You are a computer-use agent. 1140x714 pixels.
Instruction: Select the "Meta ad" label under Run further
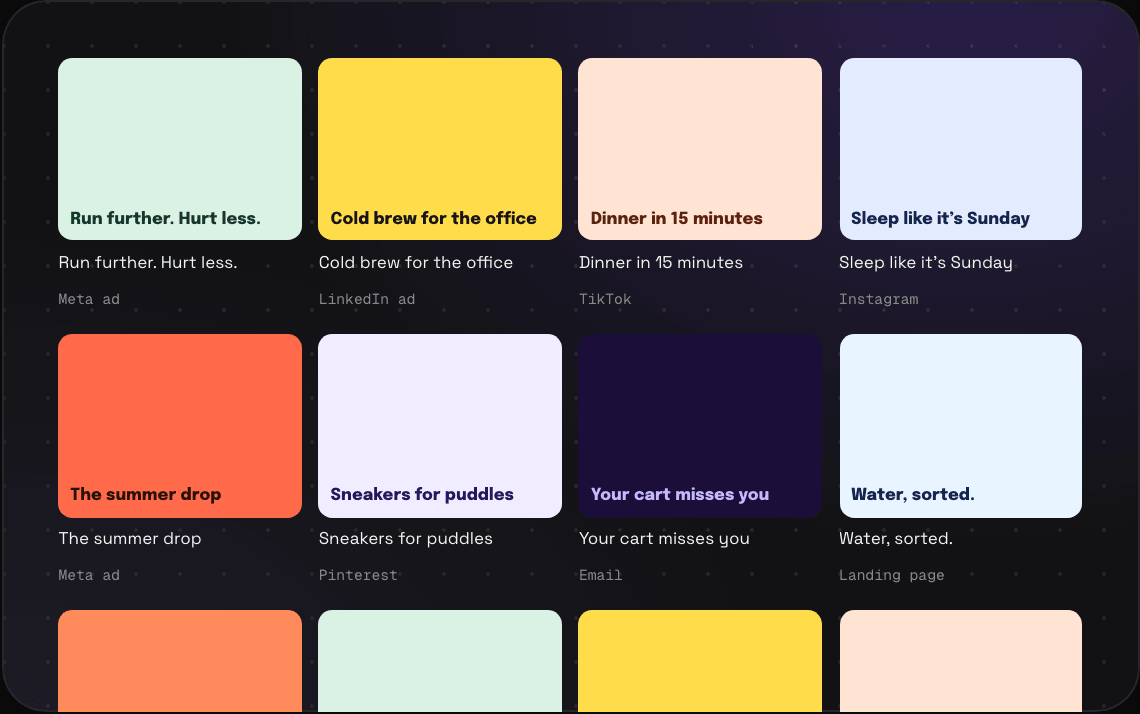point(89,299)
